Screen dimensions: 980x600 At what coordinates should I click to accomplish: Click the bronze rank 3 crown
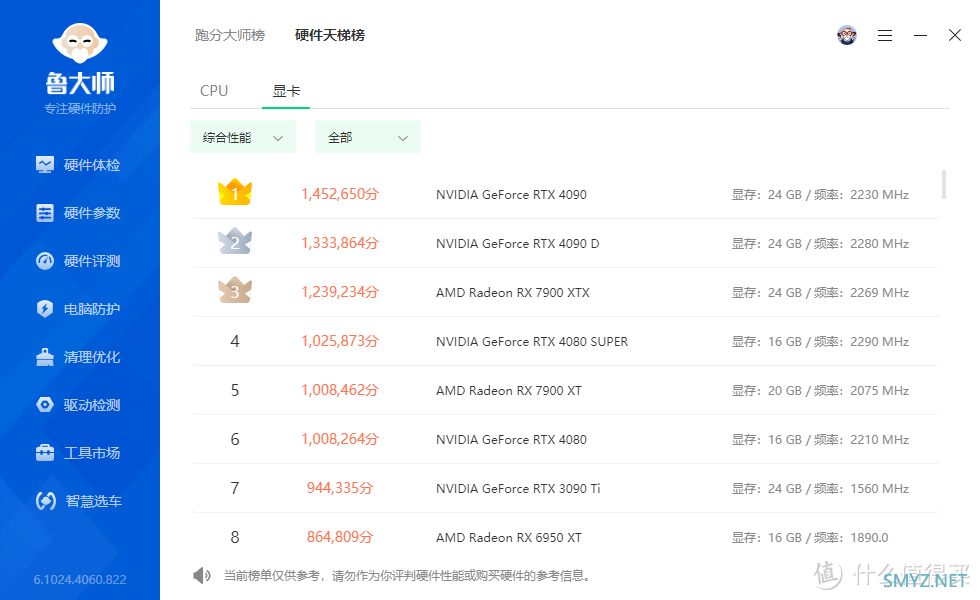tap(234, 290)
